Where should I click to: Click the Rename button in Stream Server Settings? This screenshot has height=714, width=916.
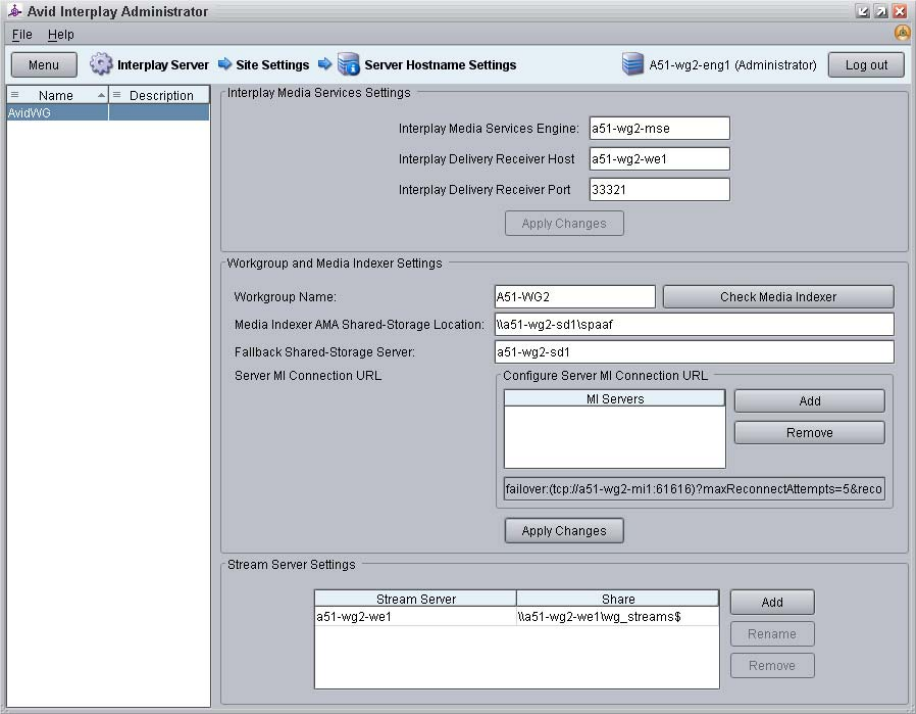tap(772, 633)
